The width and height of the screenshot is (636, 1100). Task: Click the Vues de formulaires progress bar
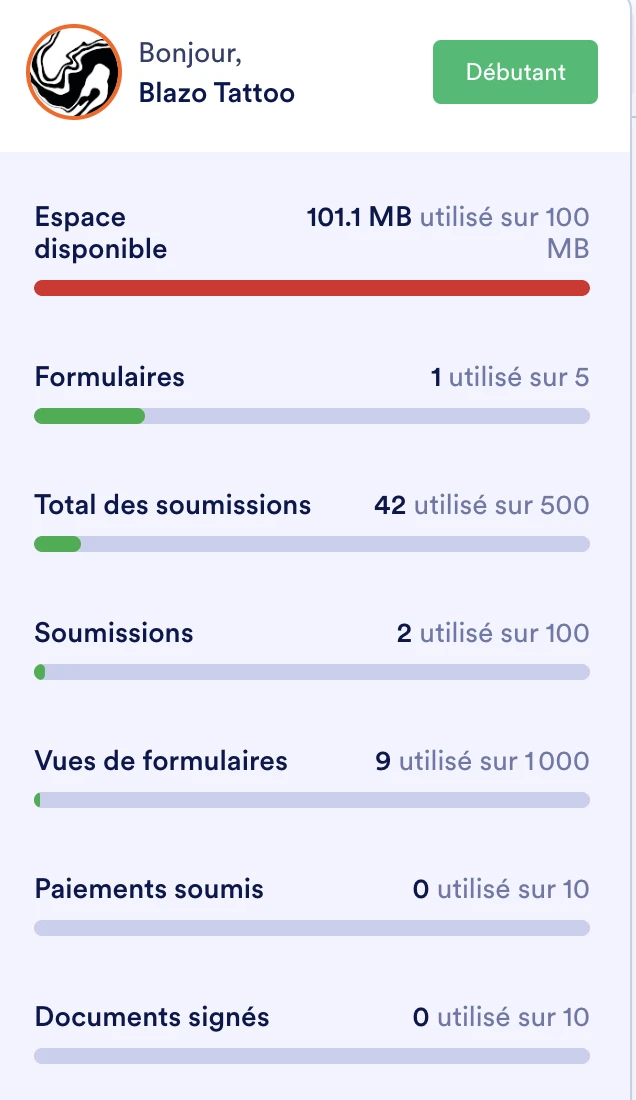click(x=312, y=799)
